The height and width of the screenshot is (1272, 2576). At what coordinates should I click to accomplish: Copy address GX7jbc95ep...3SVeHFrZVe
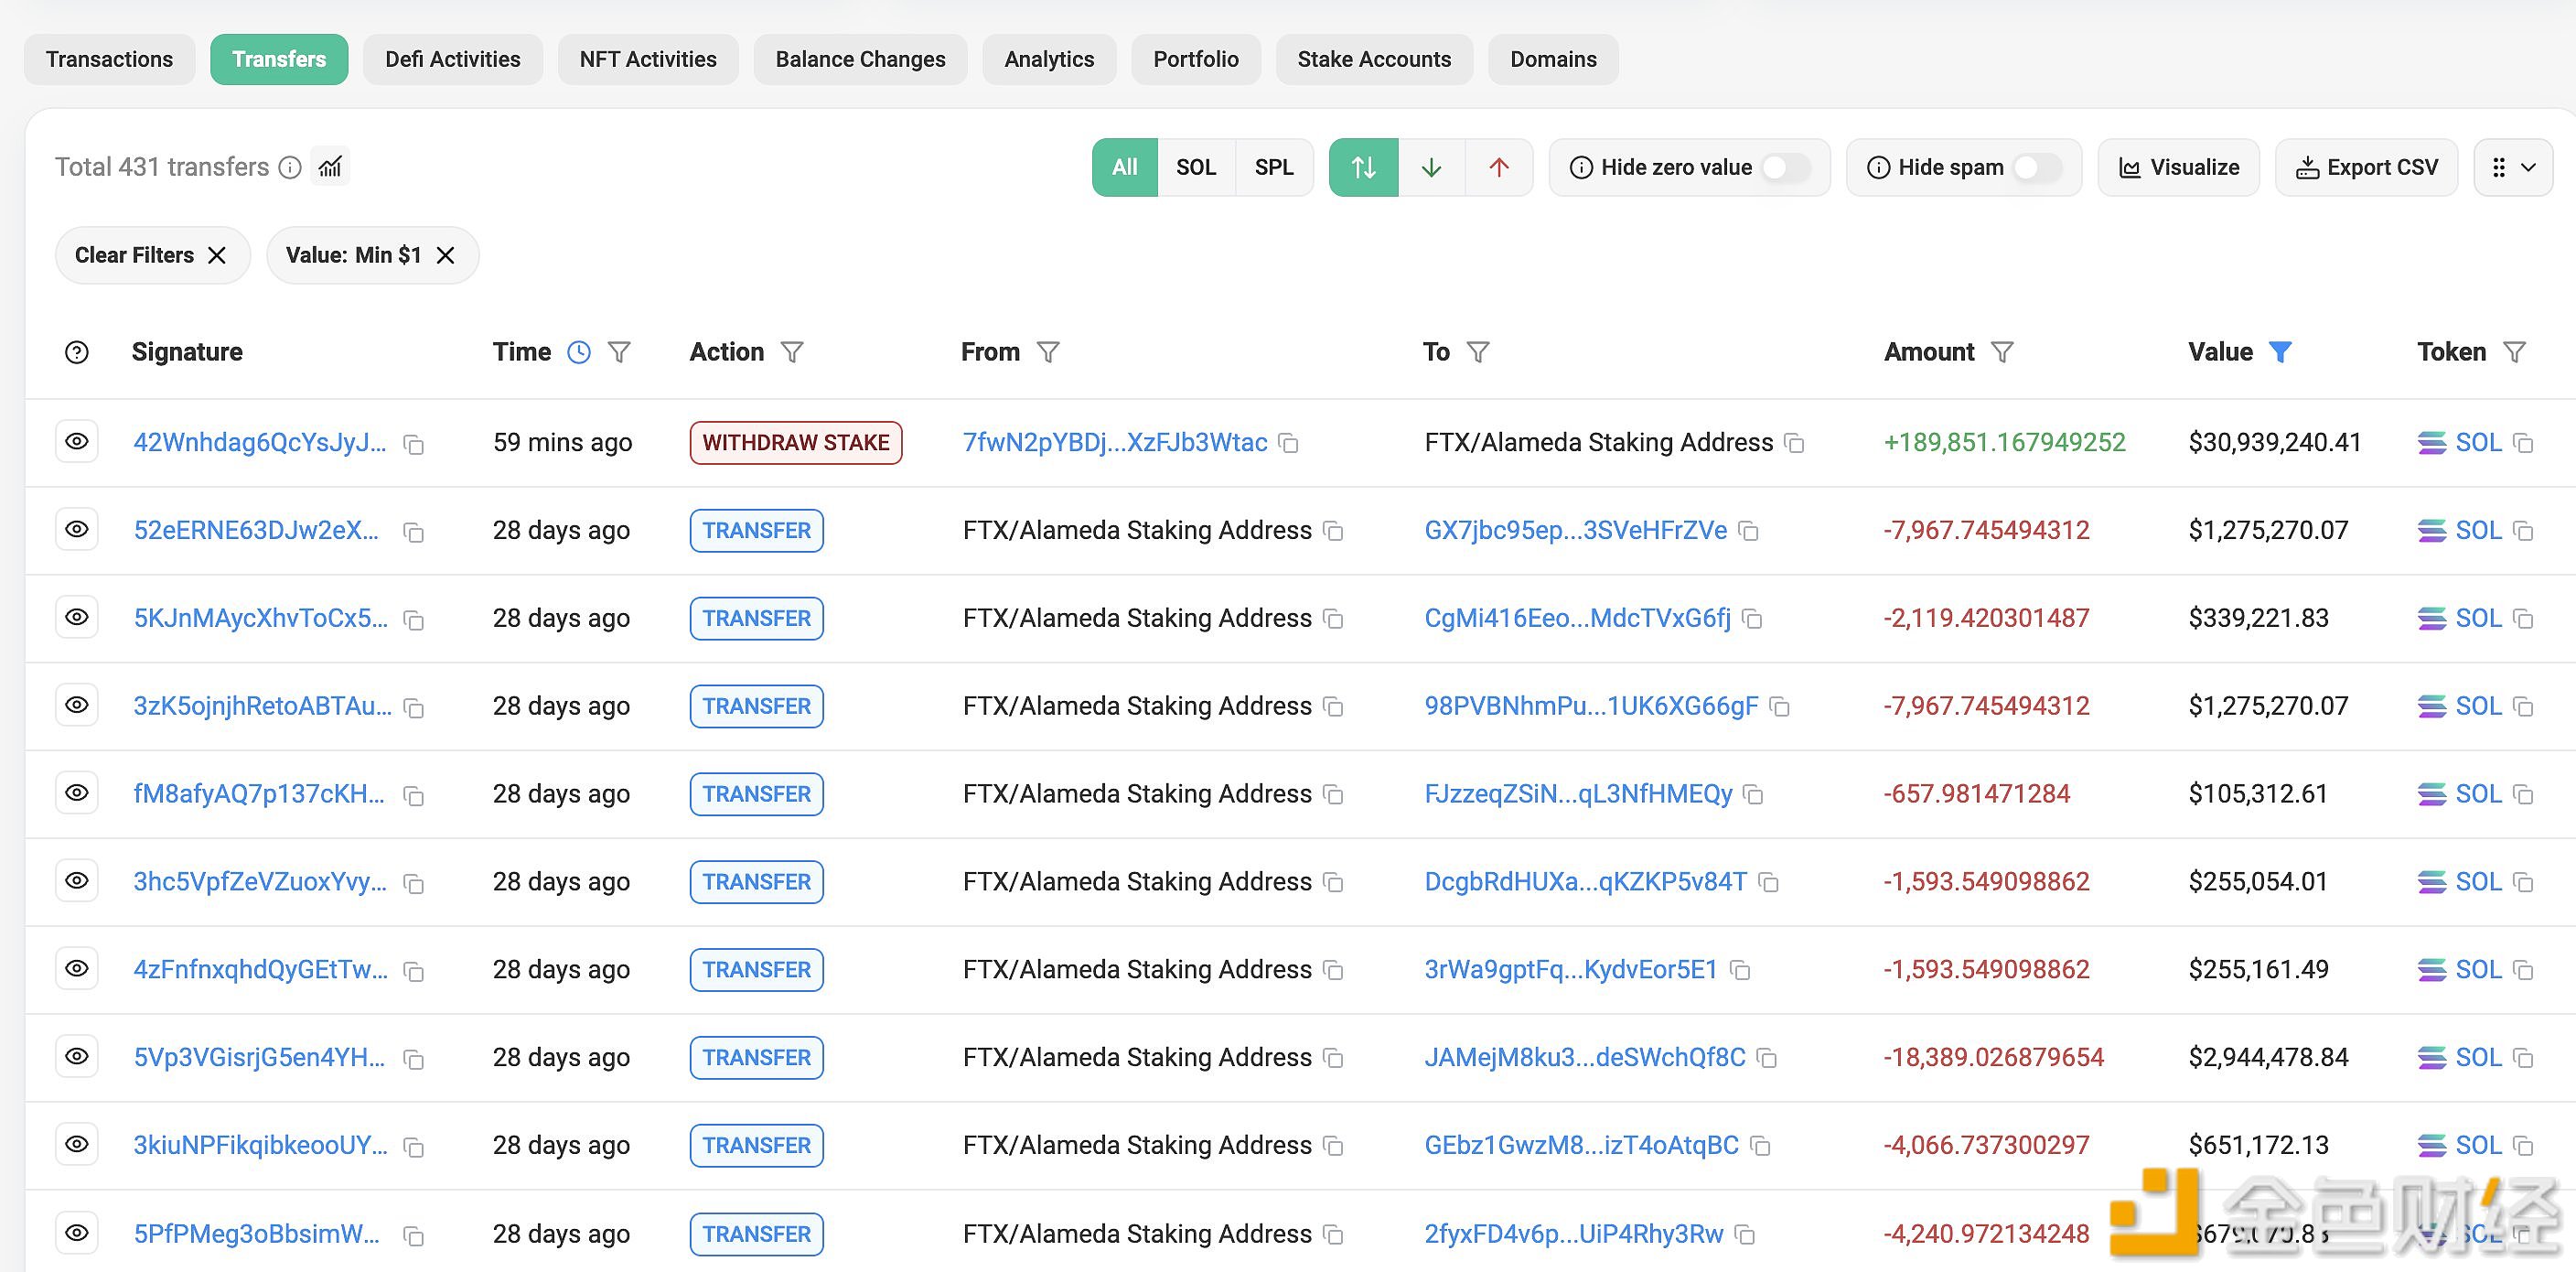(1748, 531)
